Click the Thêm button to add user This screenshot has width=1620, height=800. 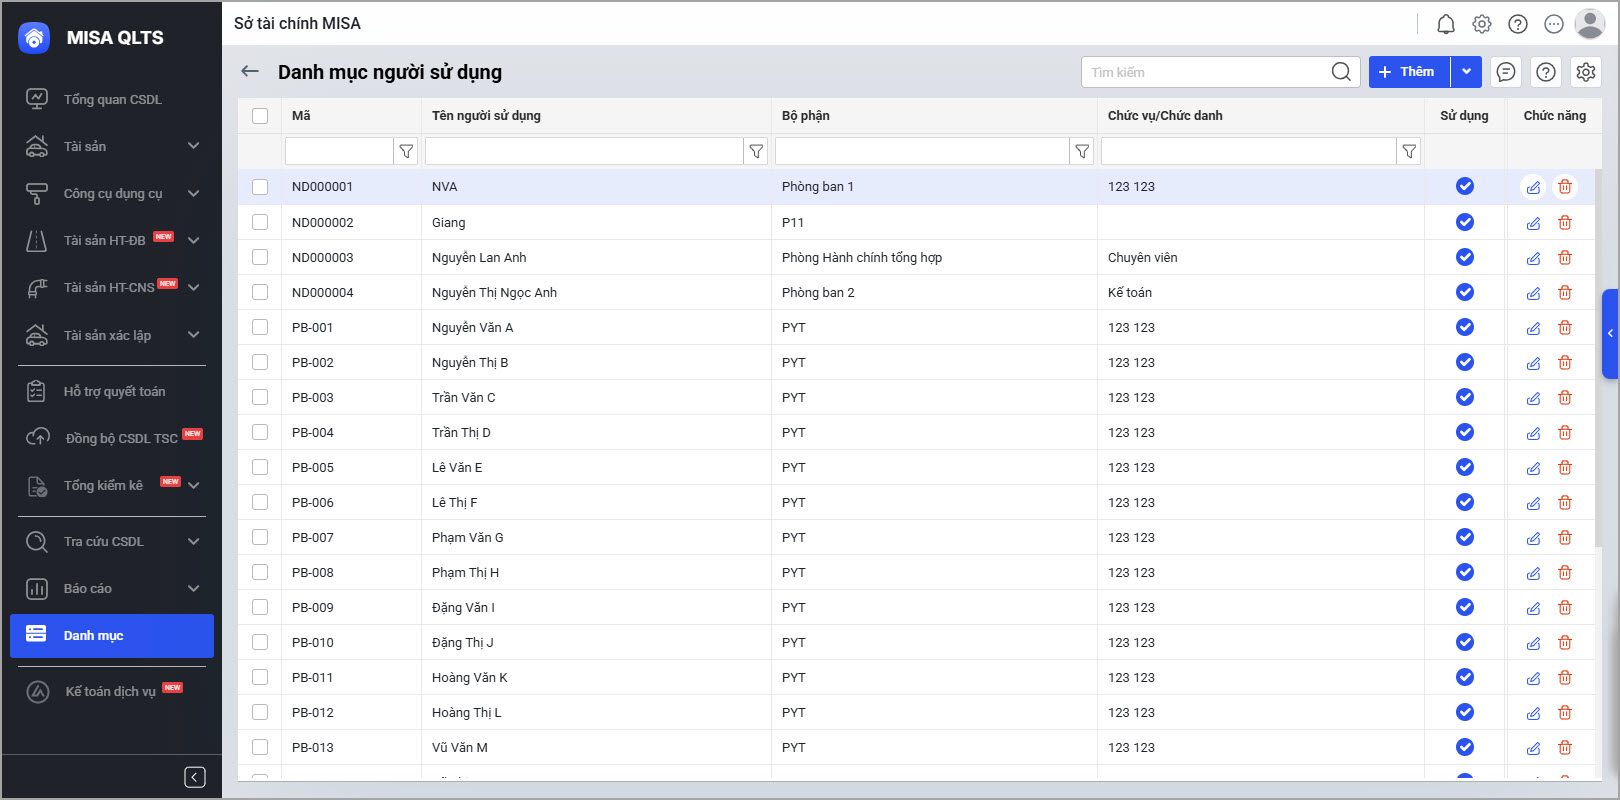[x=1409, y=72]
